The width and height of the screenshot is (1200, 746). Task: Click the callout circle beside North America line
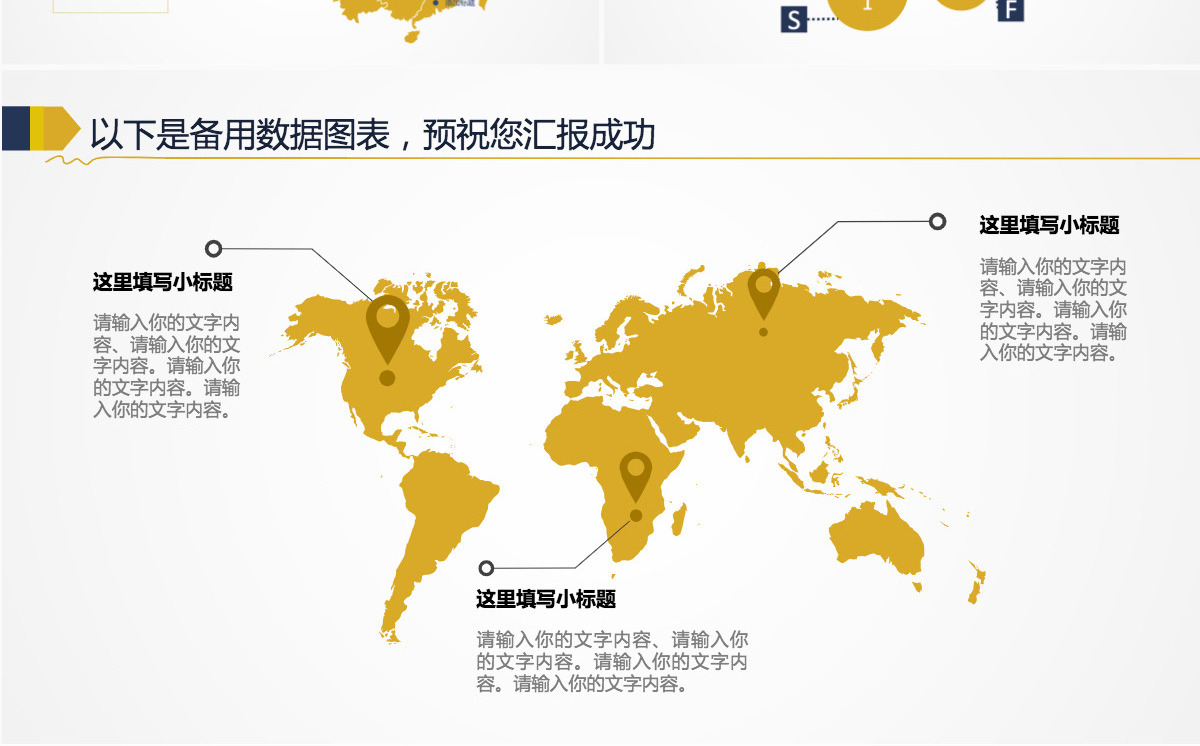pos(213,248)
